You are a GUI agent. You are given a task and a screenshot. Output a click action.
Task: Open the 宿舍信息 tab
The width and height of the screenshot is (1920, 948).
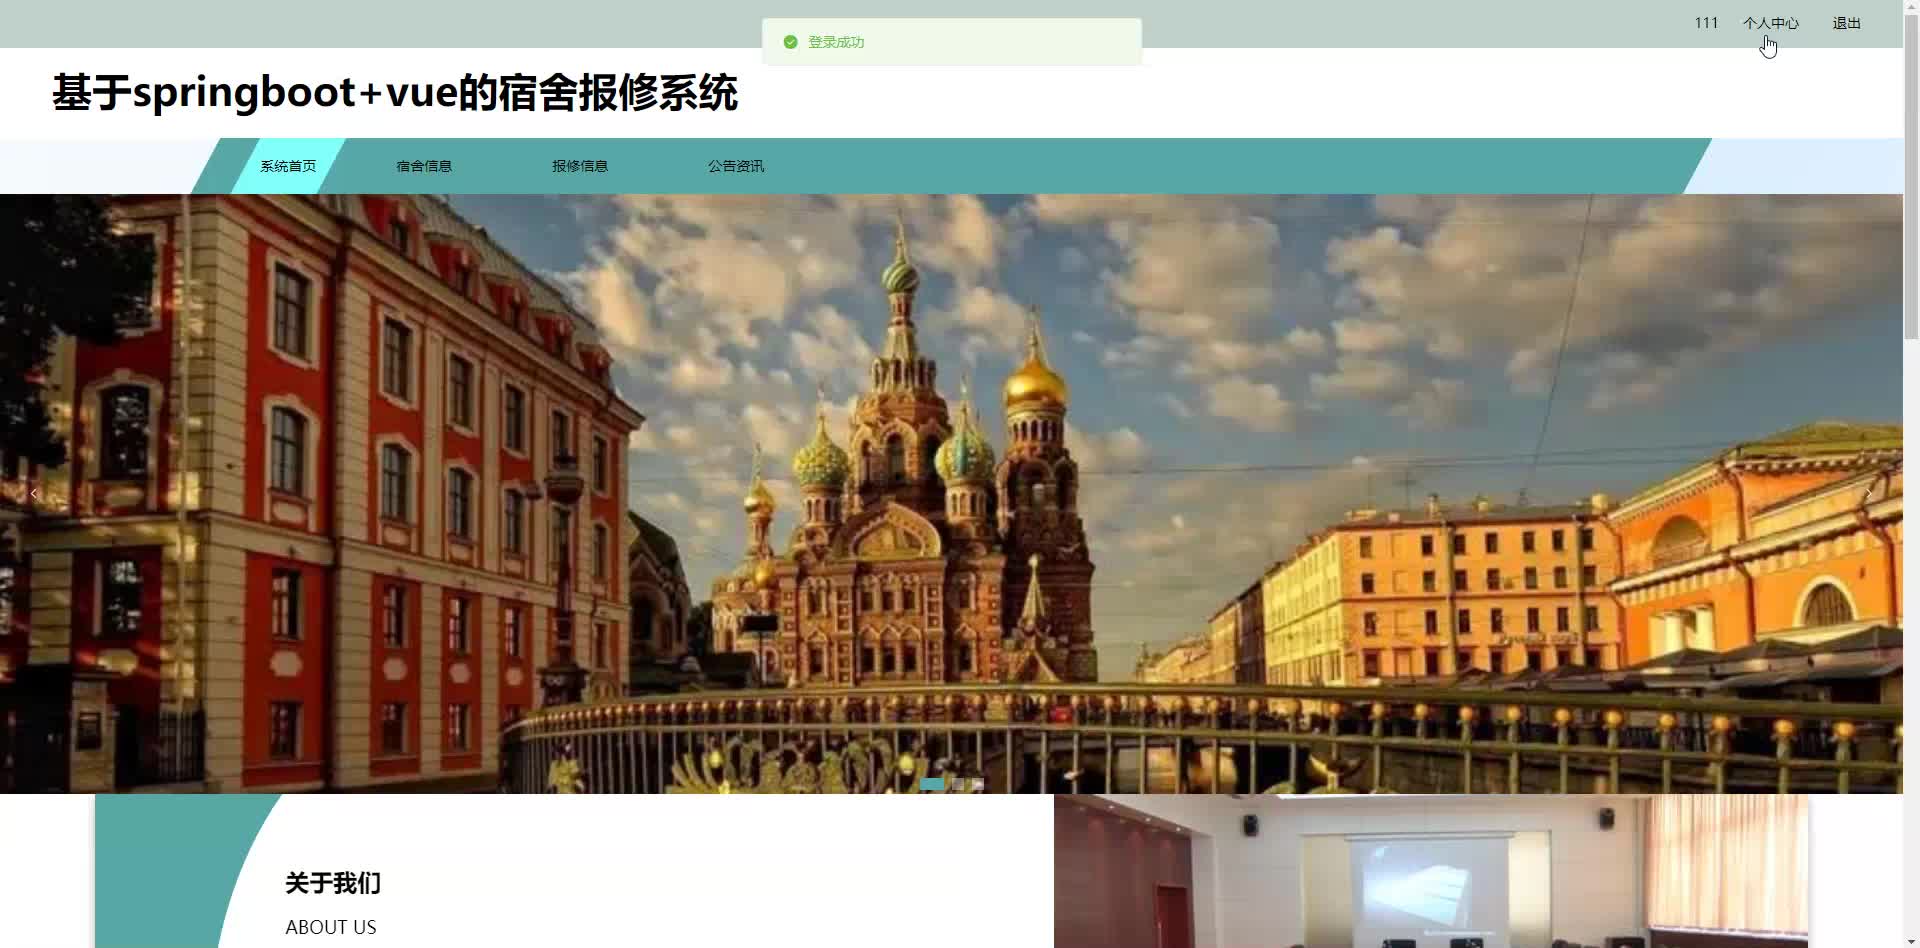(424, 166)
